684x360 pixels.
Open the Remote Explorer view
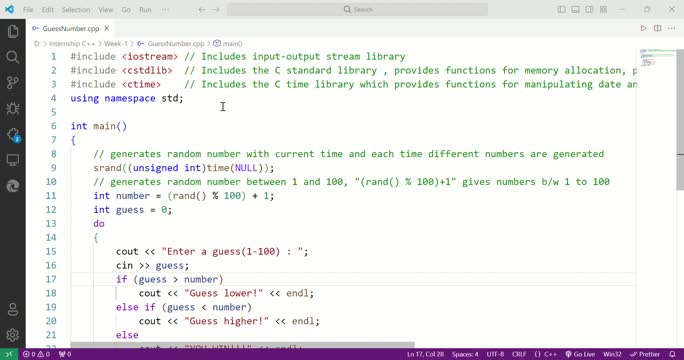click(x=13, y=160)
